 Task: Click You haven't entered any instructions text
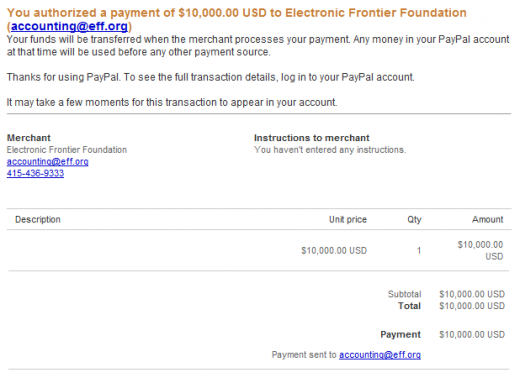tap(330, 150)
